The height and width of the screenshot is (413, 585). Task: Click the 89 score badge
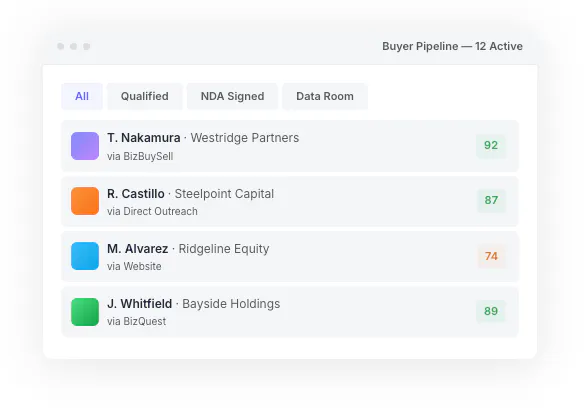point(491,311)
